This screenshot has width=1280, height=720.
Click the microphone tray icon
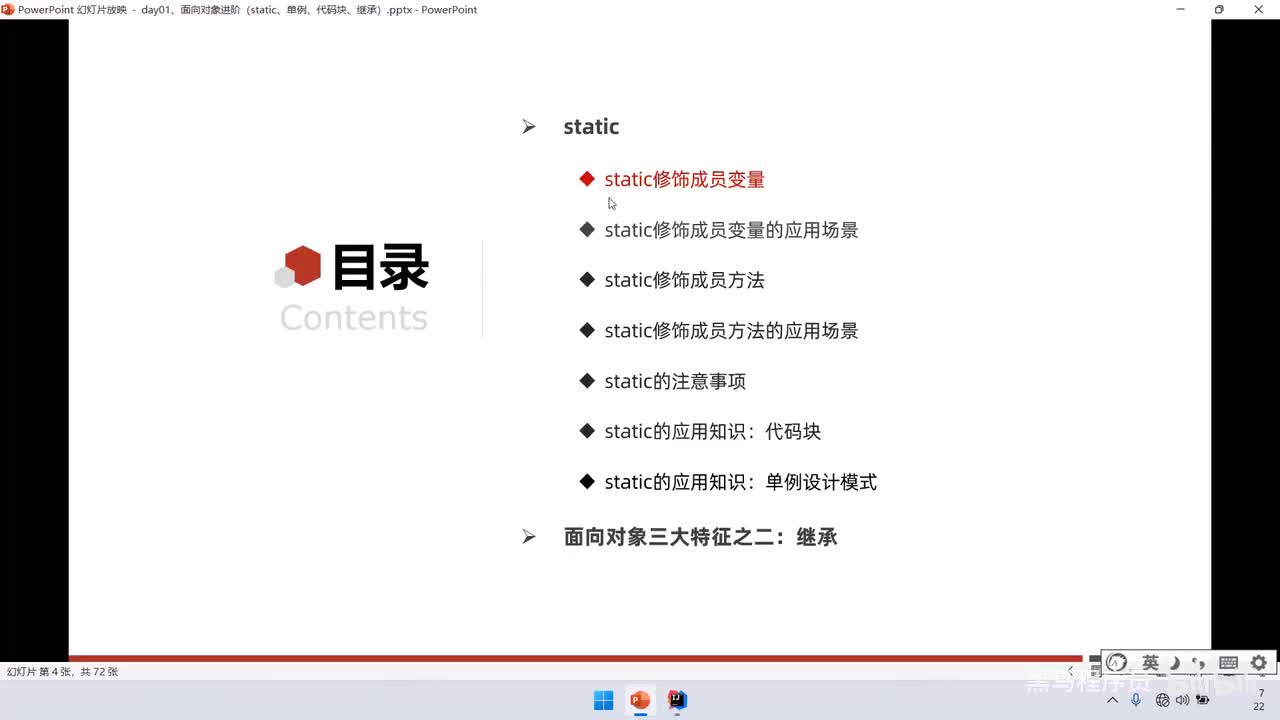point(1136,700)
